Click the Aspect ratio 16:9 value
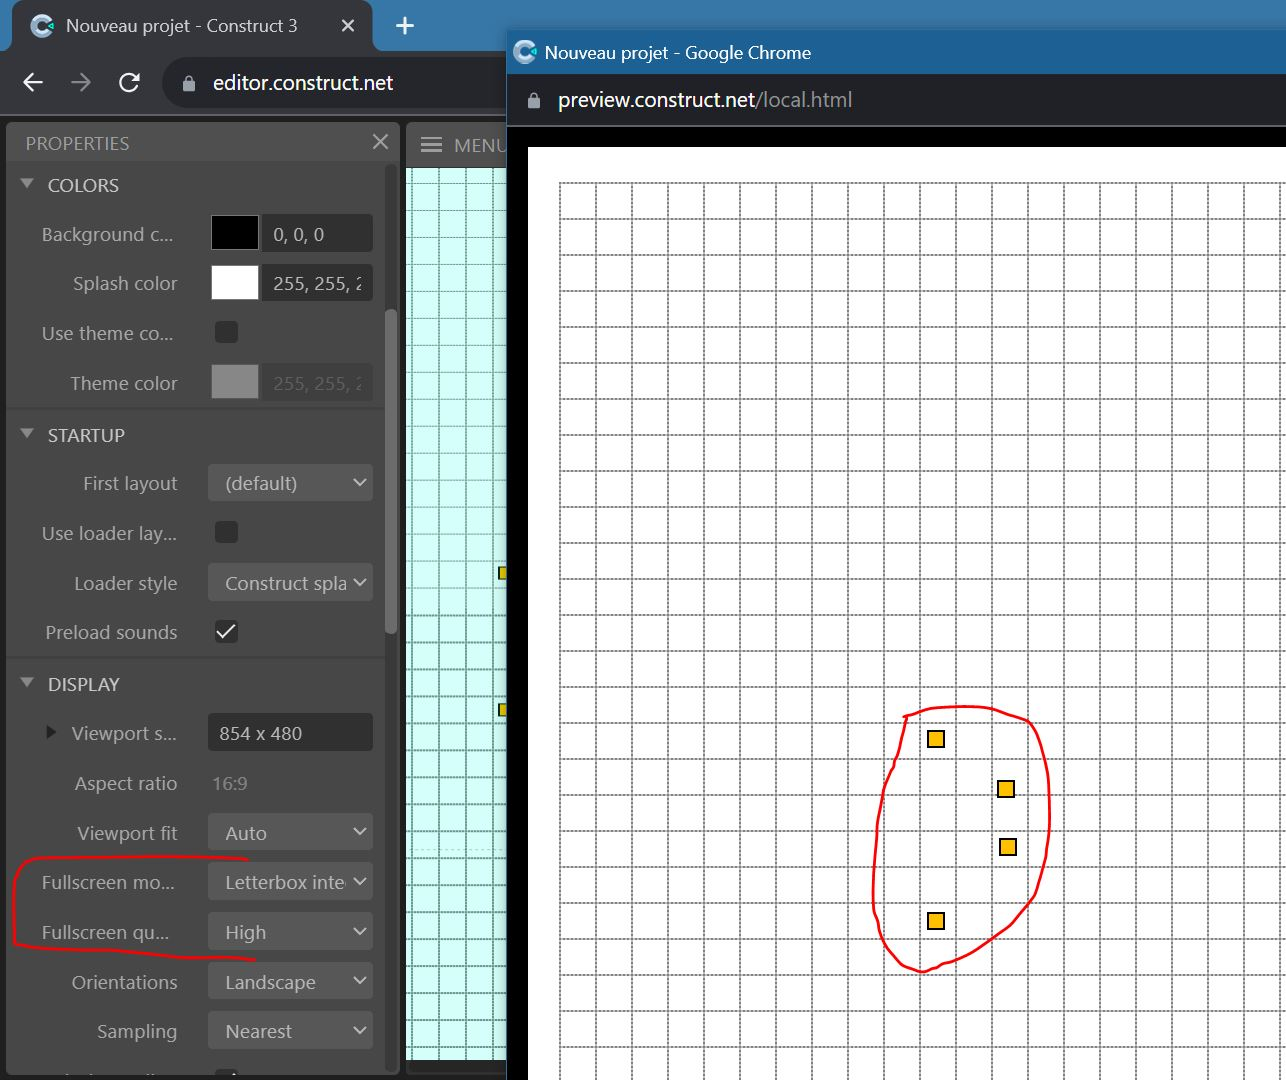 [x=230, y=783]
